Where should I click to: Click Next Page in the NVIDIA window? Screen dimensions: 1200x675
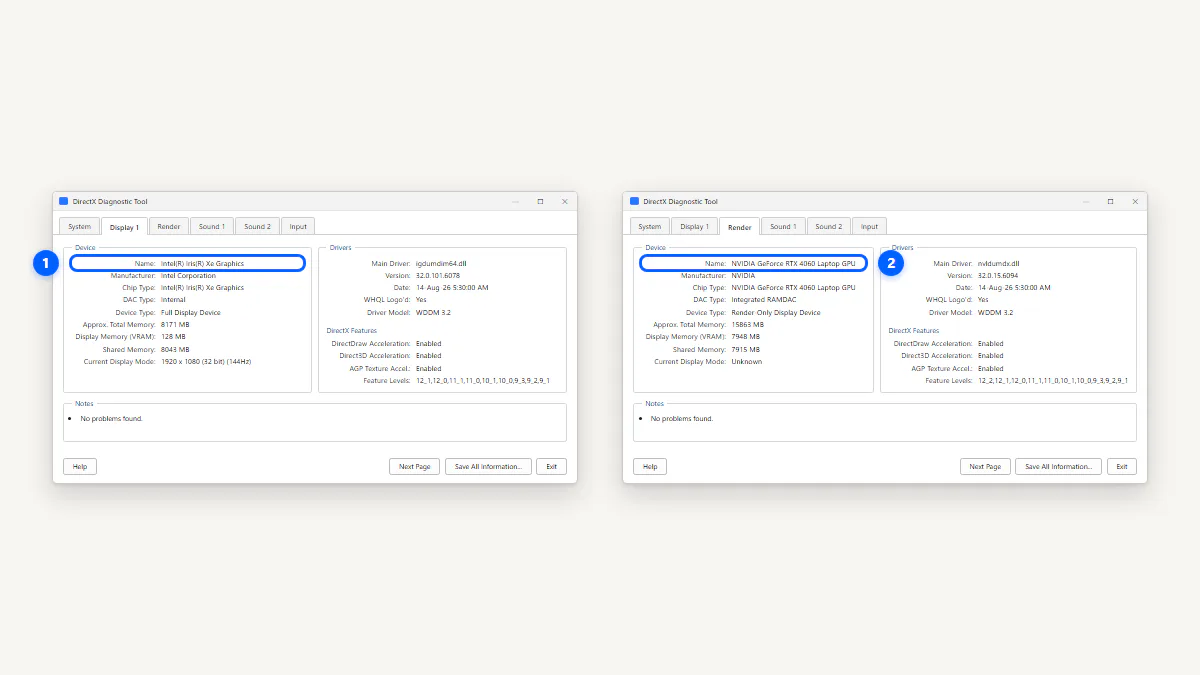pos(985,467)
